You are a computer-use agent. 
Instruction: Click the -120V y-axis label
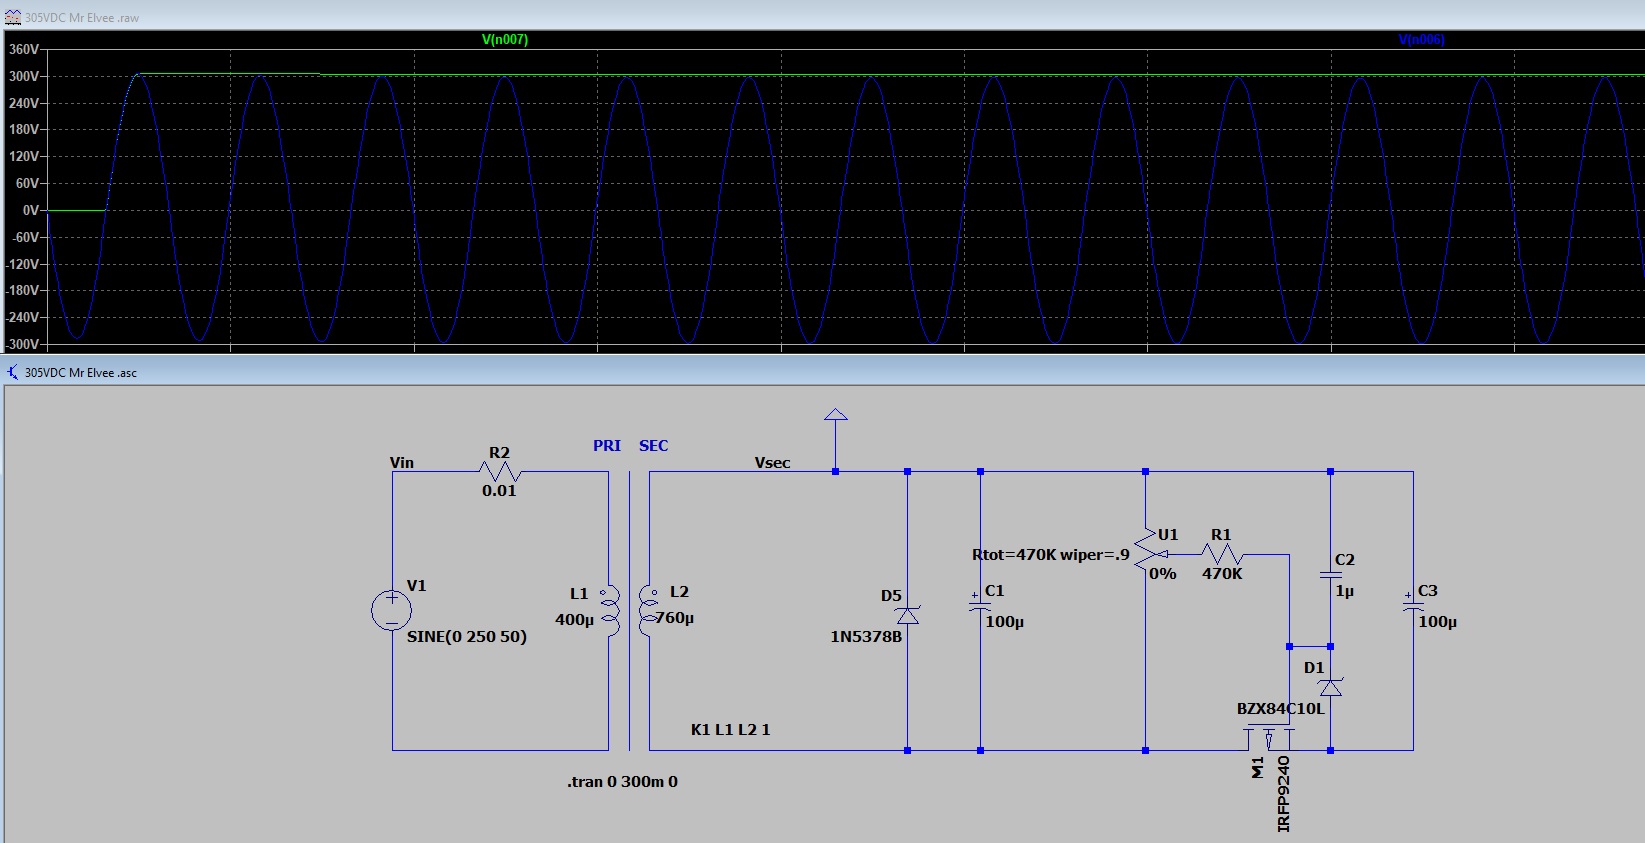pos(23,265)
